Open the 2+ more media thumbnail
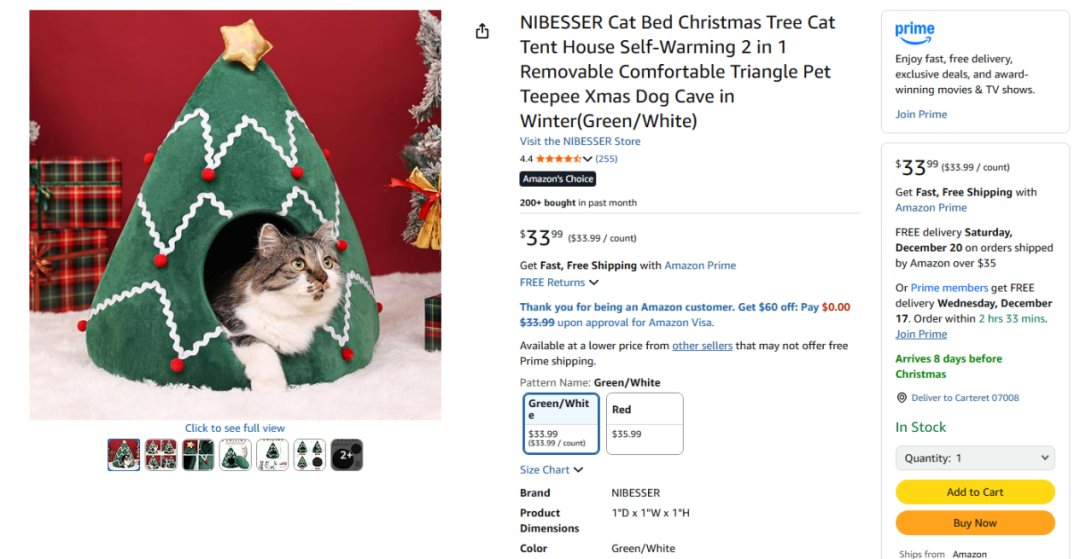This screenshot has height=559, width=1080. click(347, 455)
